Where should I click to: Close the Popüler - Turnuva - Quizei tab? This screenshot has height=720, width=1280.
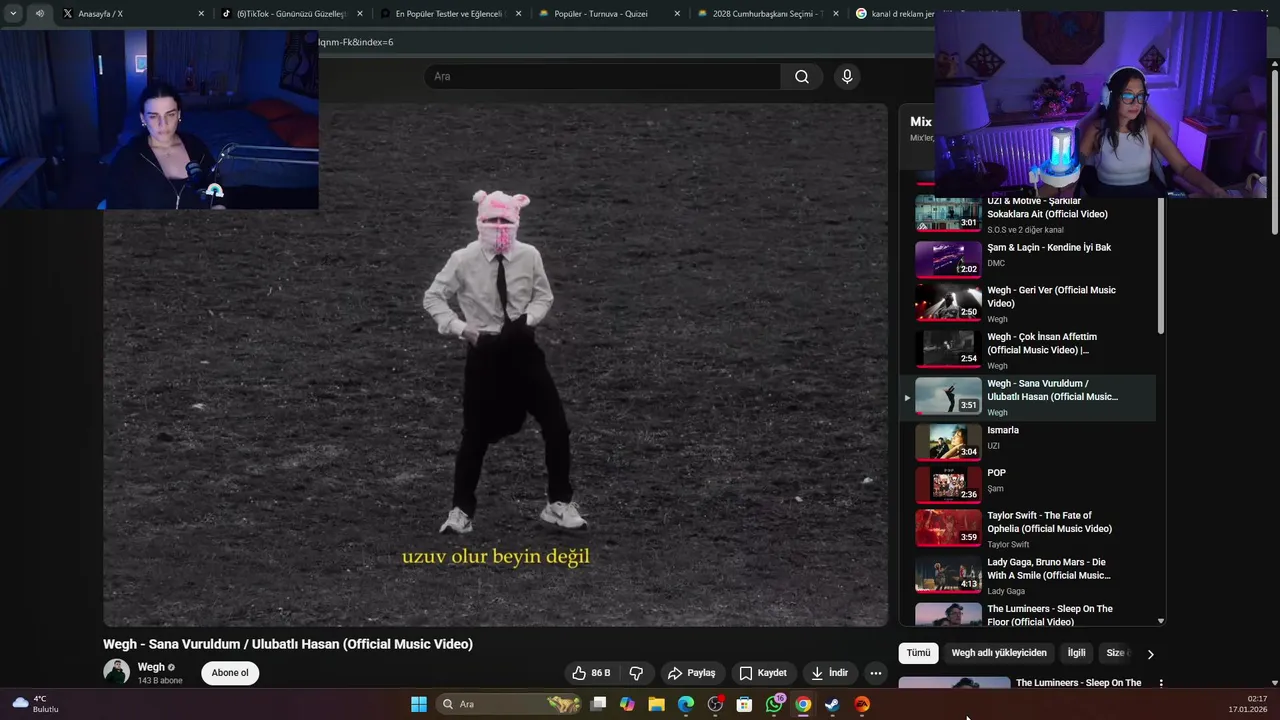point(677,14)
